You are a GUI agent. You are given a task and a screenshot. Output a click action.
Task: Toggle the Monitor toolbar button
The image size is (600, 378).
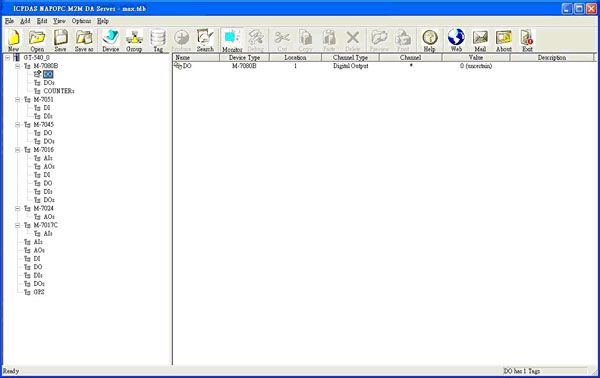232,41
